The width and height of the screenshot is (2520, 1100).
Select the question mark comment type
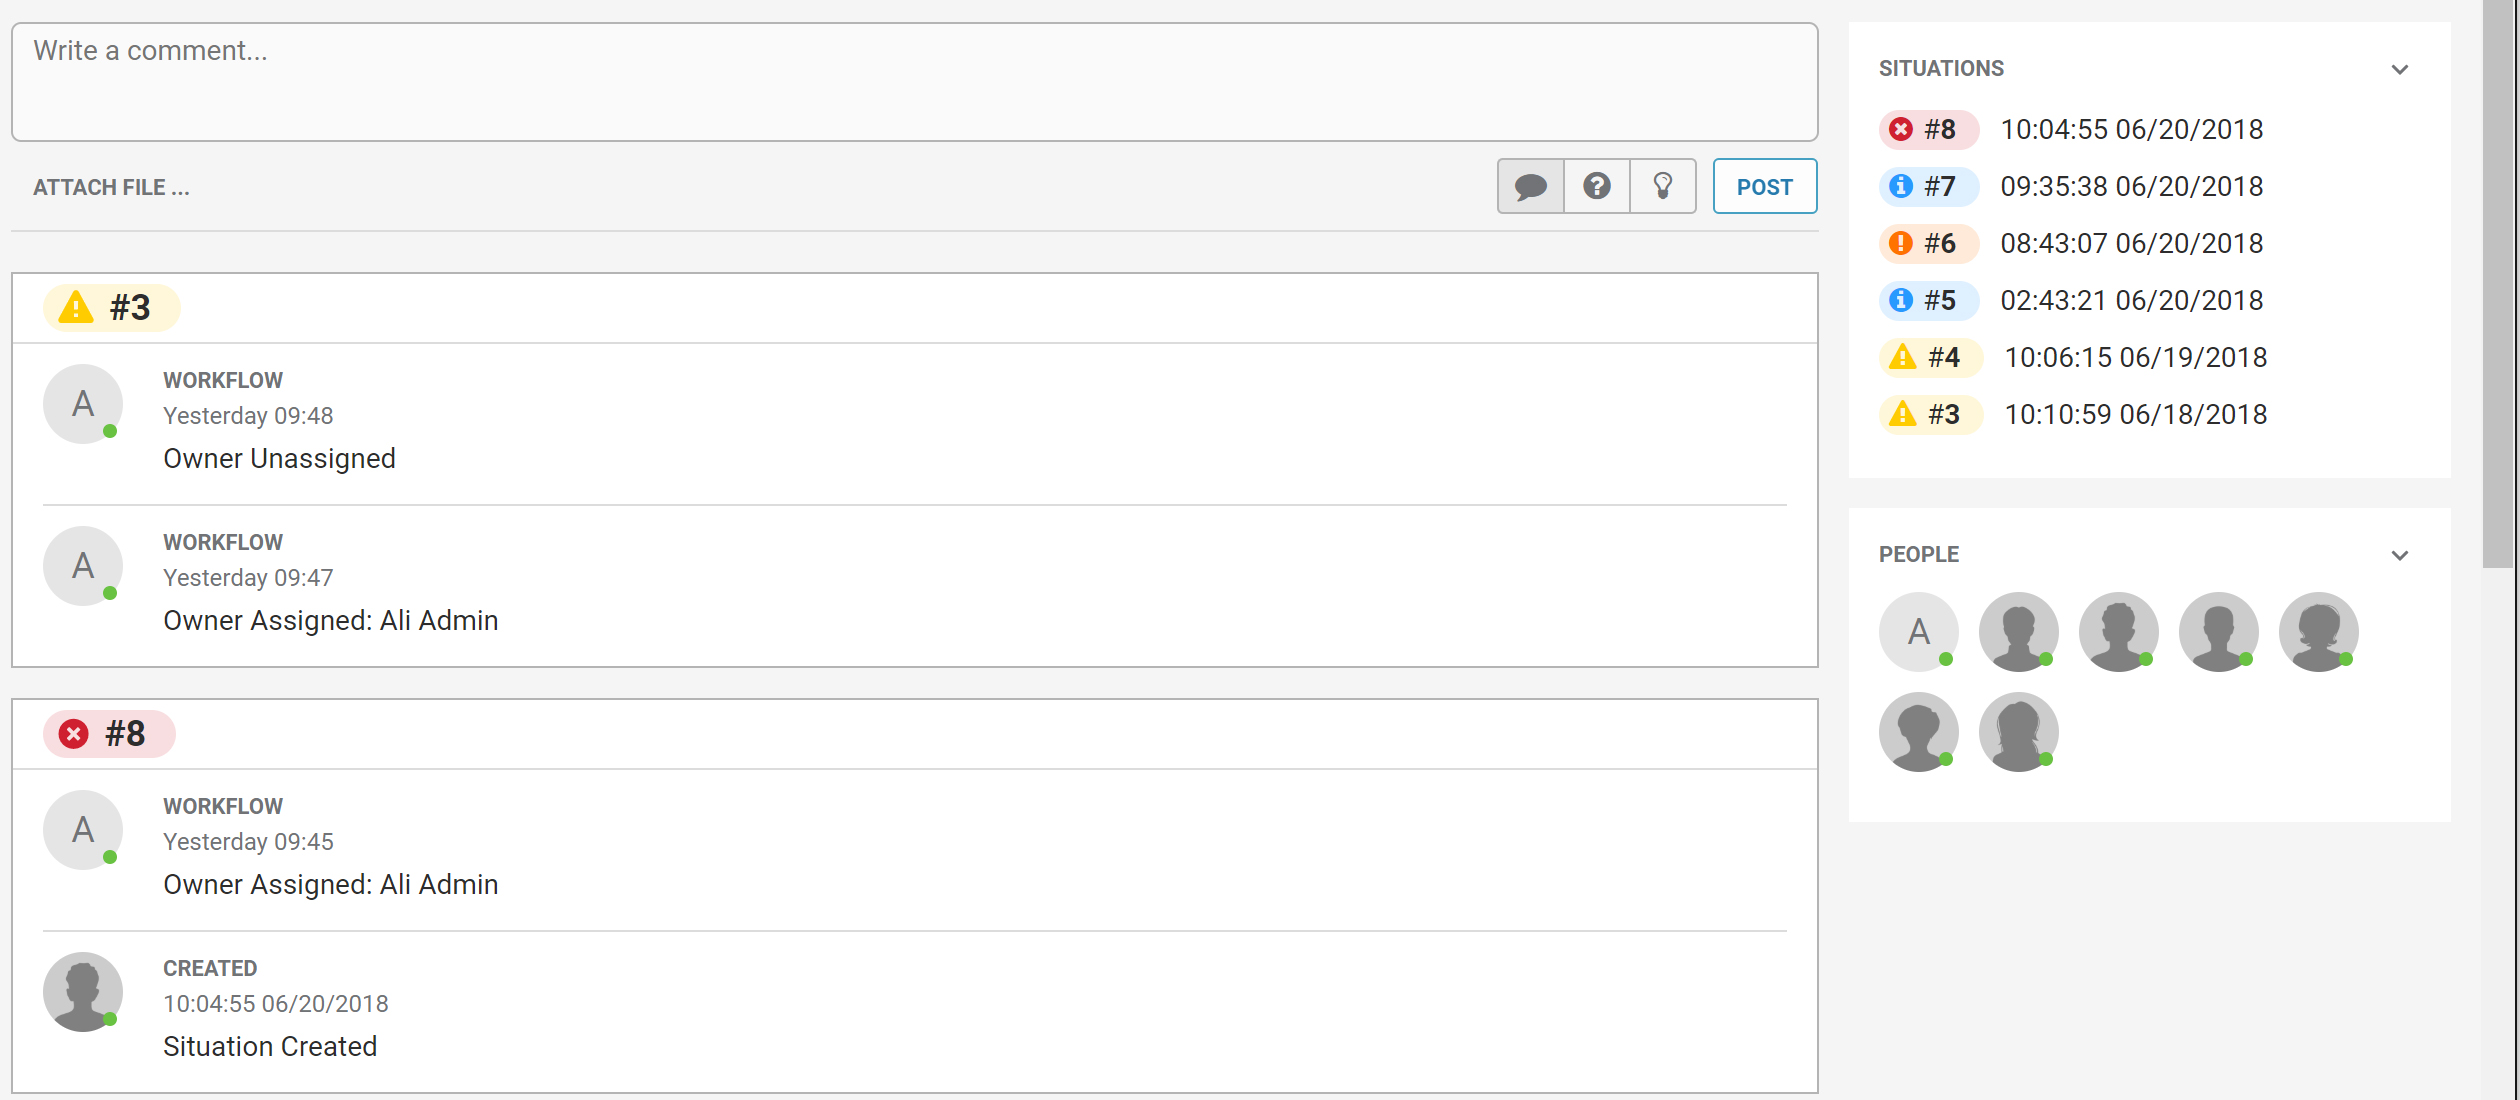[x=1597, y=186]
